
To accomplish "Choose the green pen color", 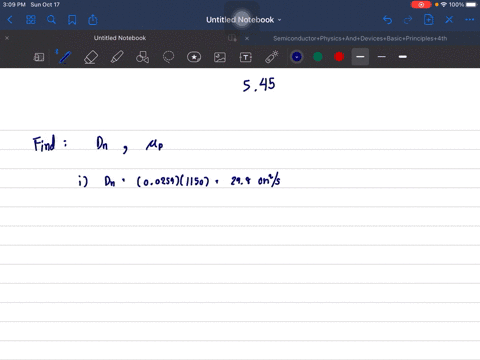I will point(318,57).
